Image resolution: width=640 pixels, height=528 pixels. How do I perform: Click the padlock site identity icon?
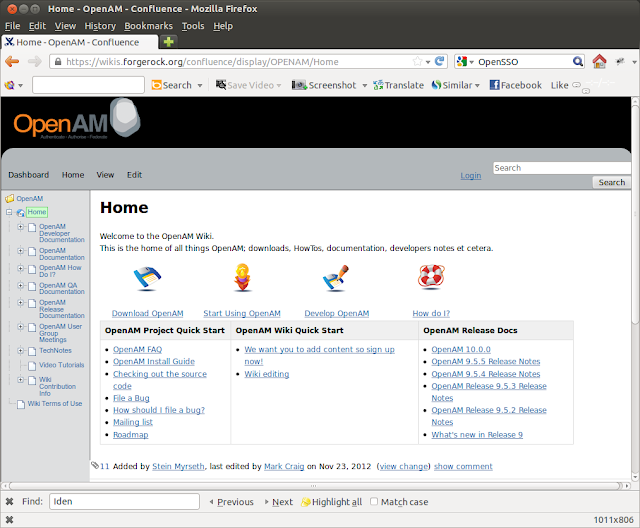[58, 62]
